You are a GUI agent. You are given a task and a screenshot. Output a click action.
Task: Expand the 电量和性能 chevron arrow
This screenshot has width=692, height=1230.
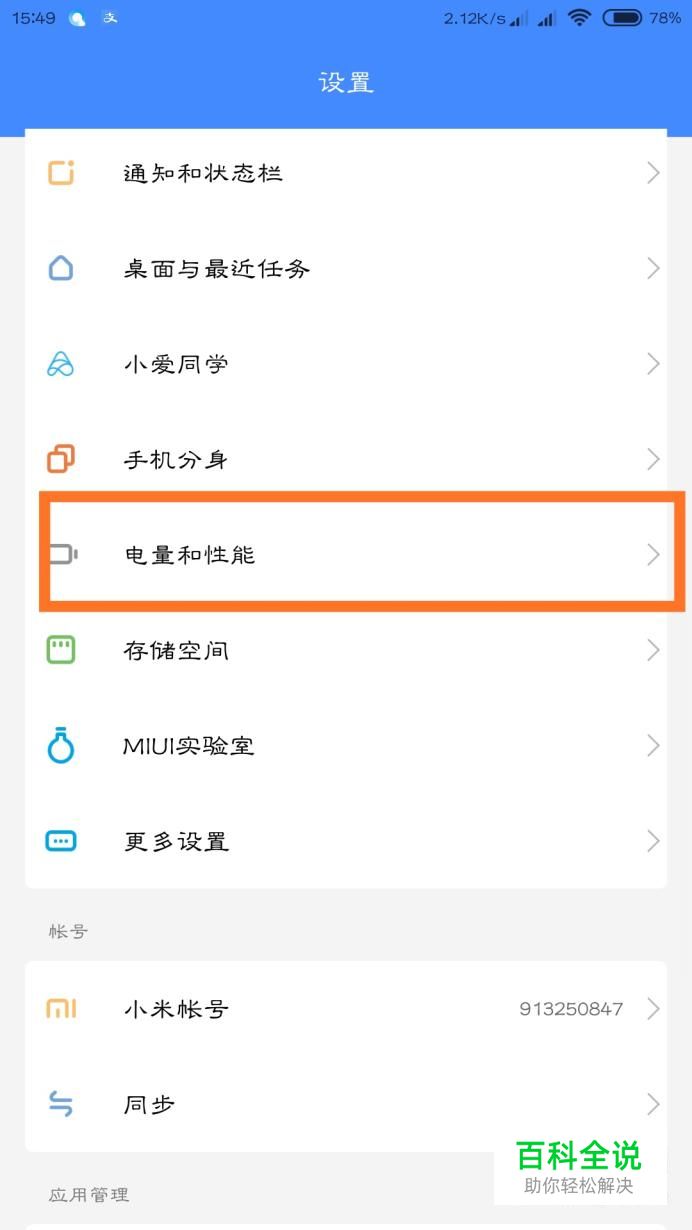653,554
